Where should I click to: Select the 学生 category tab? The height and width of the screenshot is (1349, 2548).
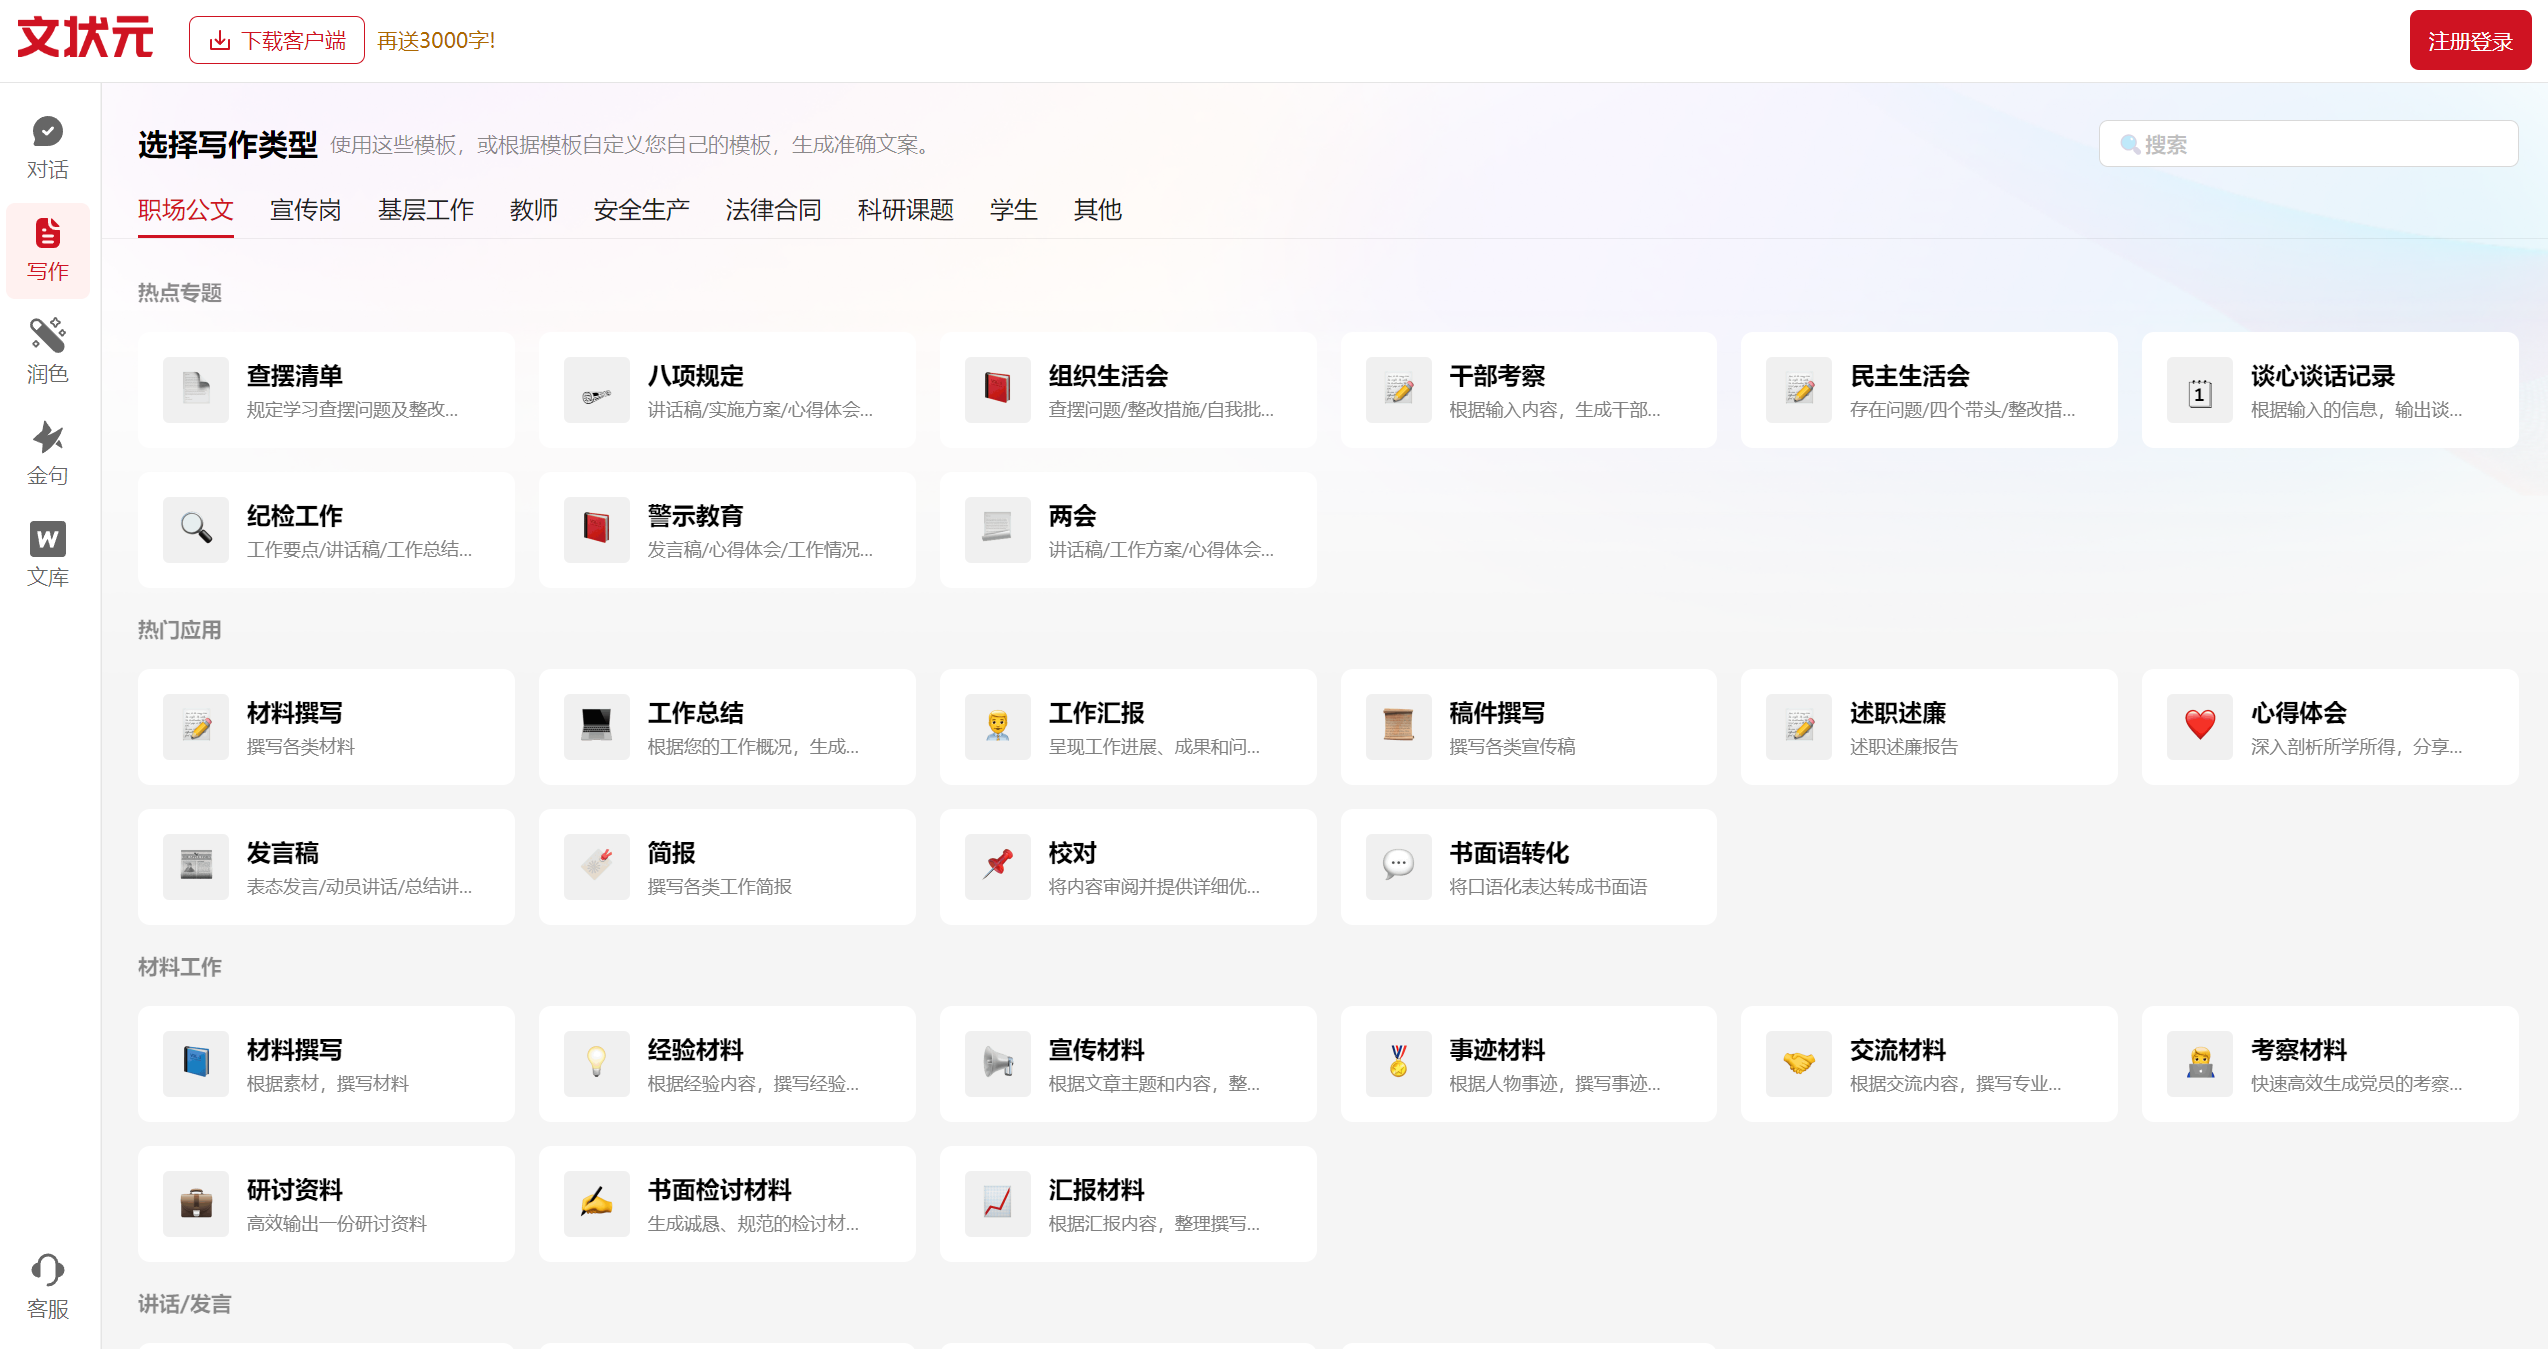[x=1013, y=210]
